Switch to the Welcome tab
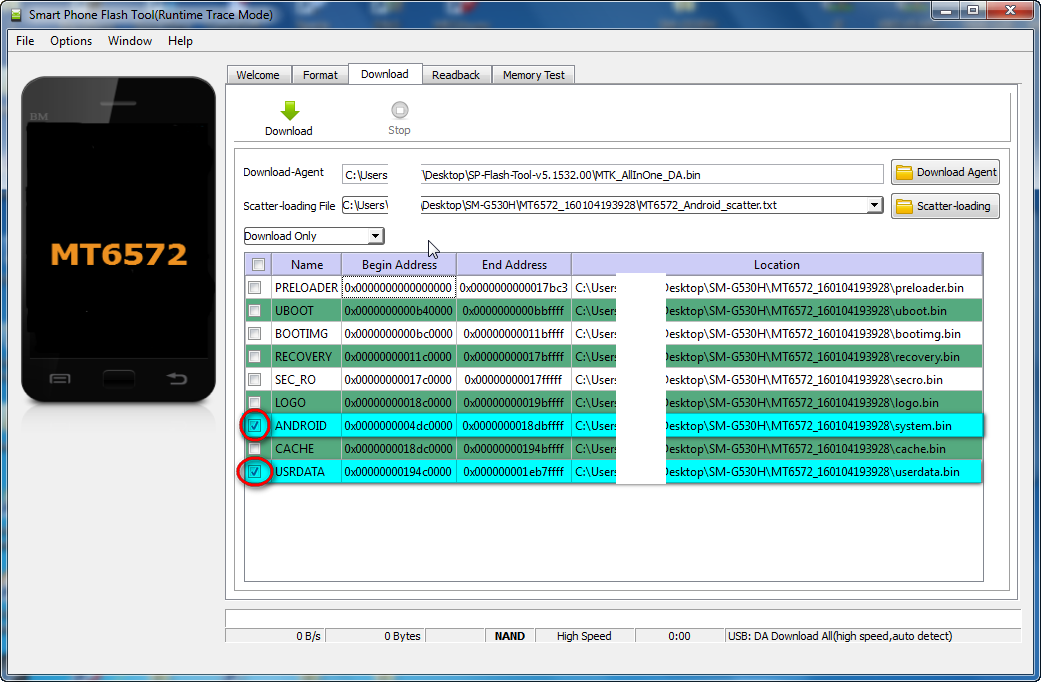This screenshot has width=1041, height=682. [x=258, y=75]
